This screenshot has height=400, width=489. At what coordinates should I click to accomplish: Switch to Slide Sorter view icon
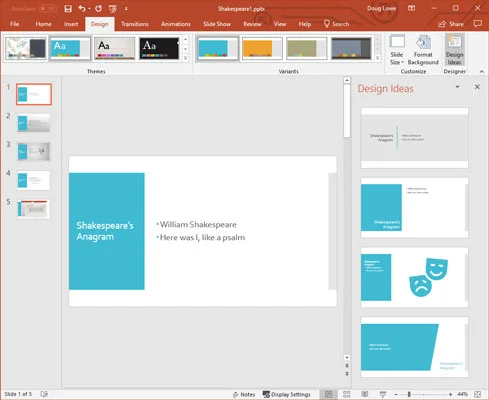coord(347,394)
